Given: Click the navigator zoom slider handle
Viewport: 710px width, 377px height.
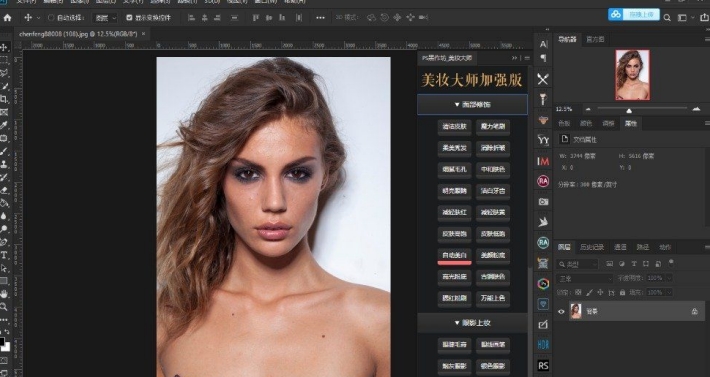Looking at the screenshot, I should click(629, 110).
